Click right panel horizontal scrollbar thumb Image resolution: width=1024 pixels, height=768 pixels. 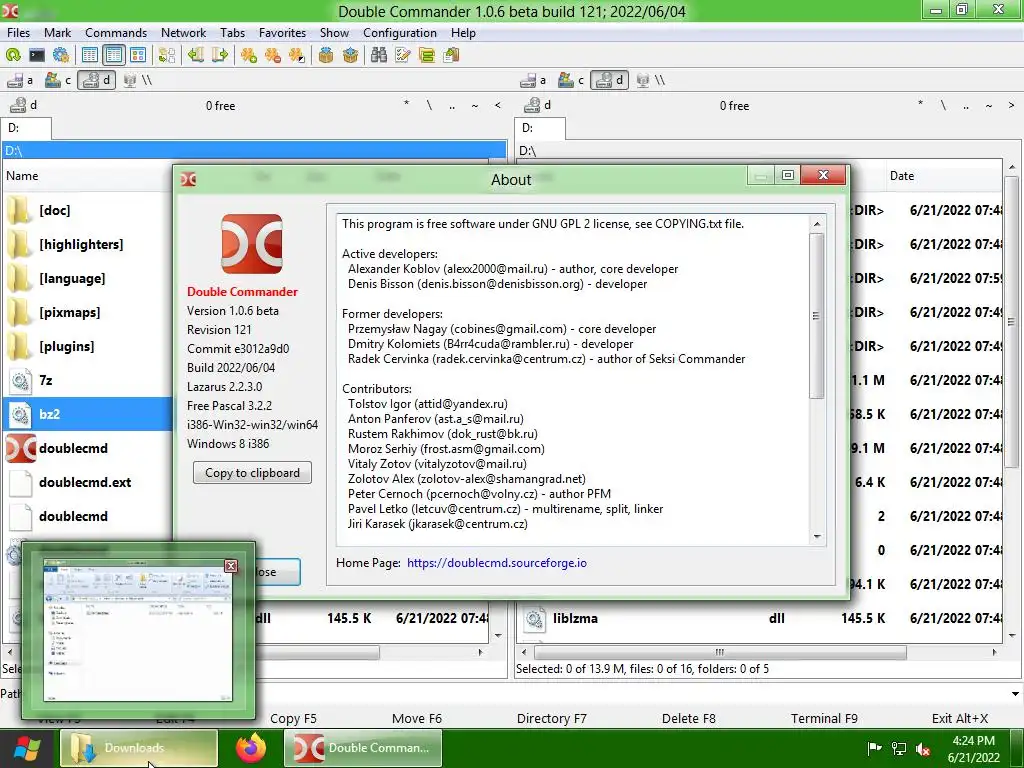point(720,652)
